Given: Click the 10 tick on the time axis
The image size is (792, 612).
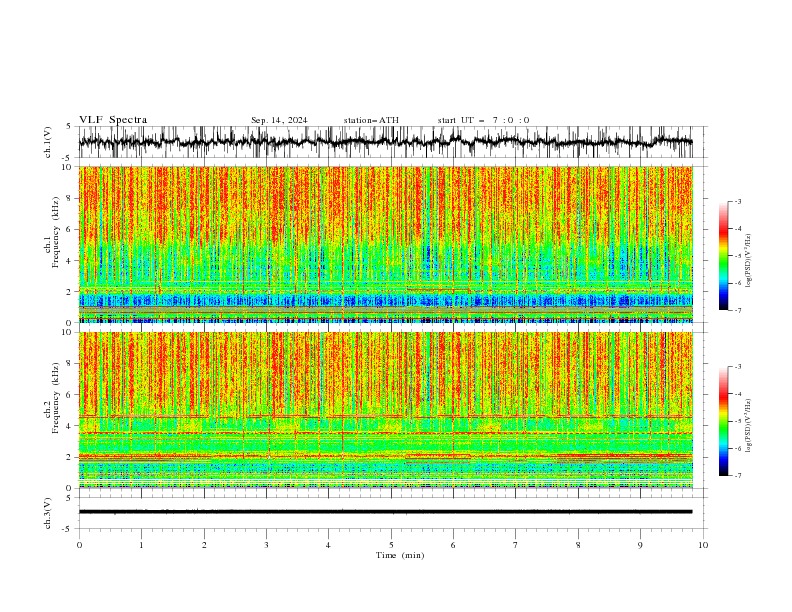Looking at the screenshot, I should tap(703, 545).
